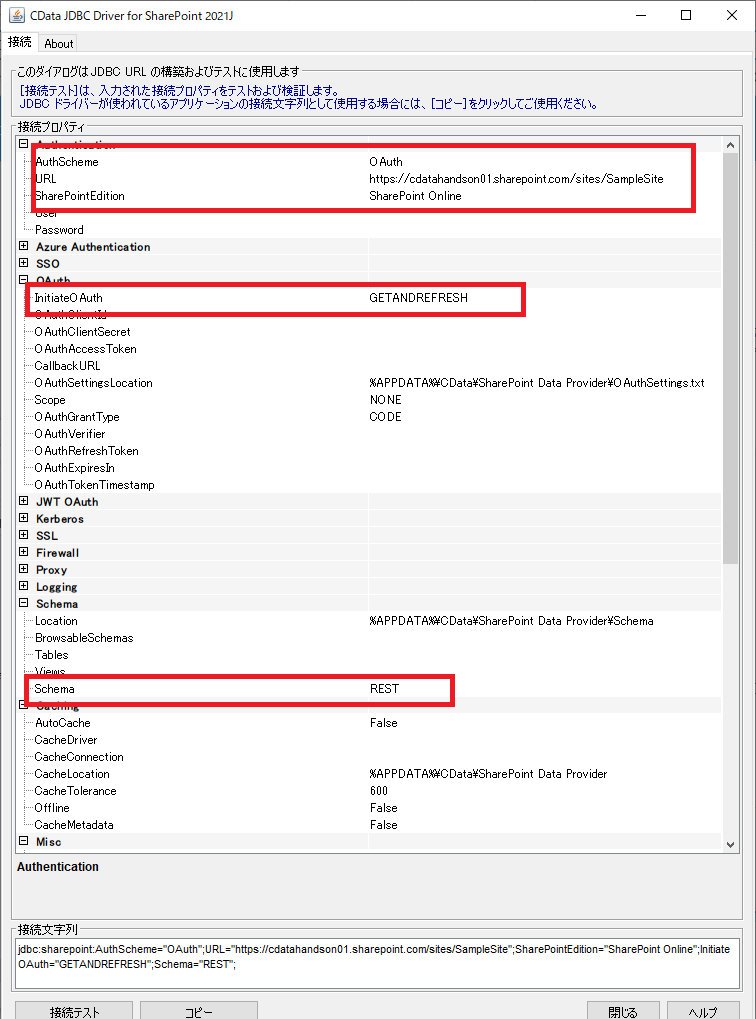Collapse the Schema section
756x1019 pixels.
click(23, 603)
